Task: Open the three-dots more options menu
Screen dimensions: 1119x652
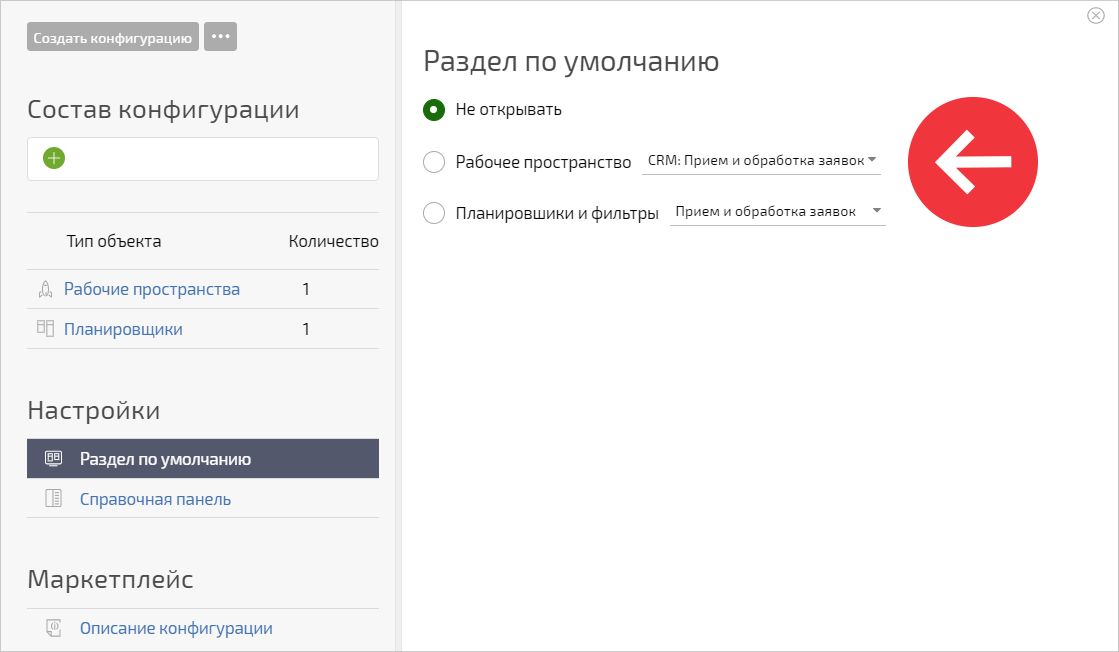Action: pyautogui.click(x=221, y=36)
